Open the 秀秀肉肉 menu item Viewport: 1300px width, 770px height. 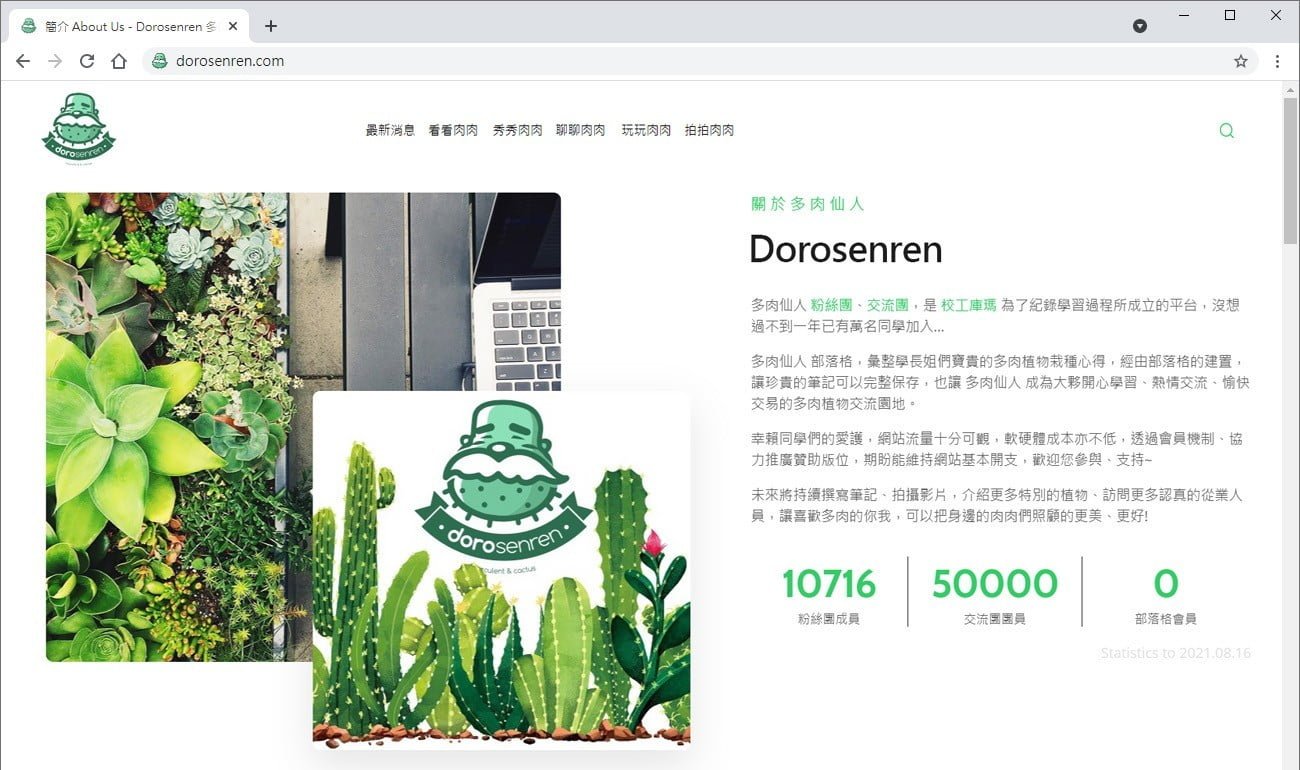tap(518, 130)
